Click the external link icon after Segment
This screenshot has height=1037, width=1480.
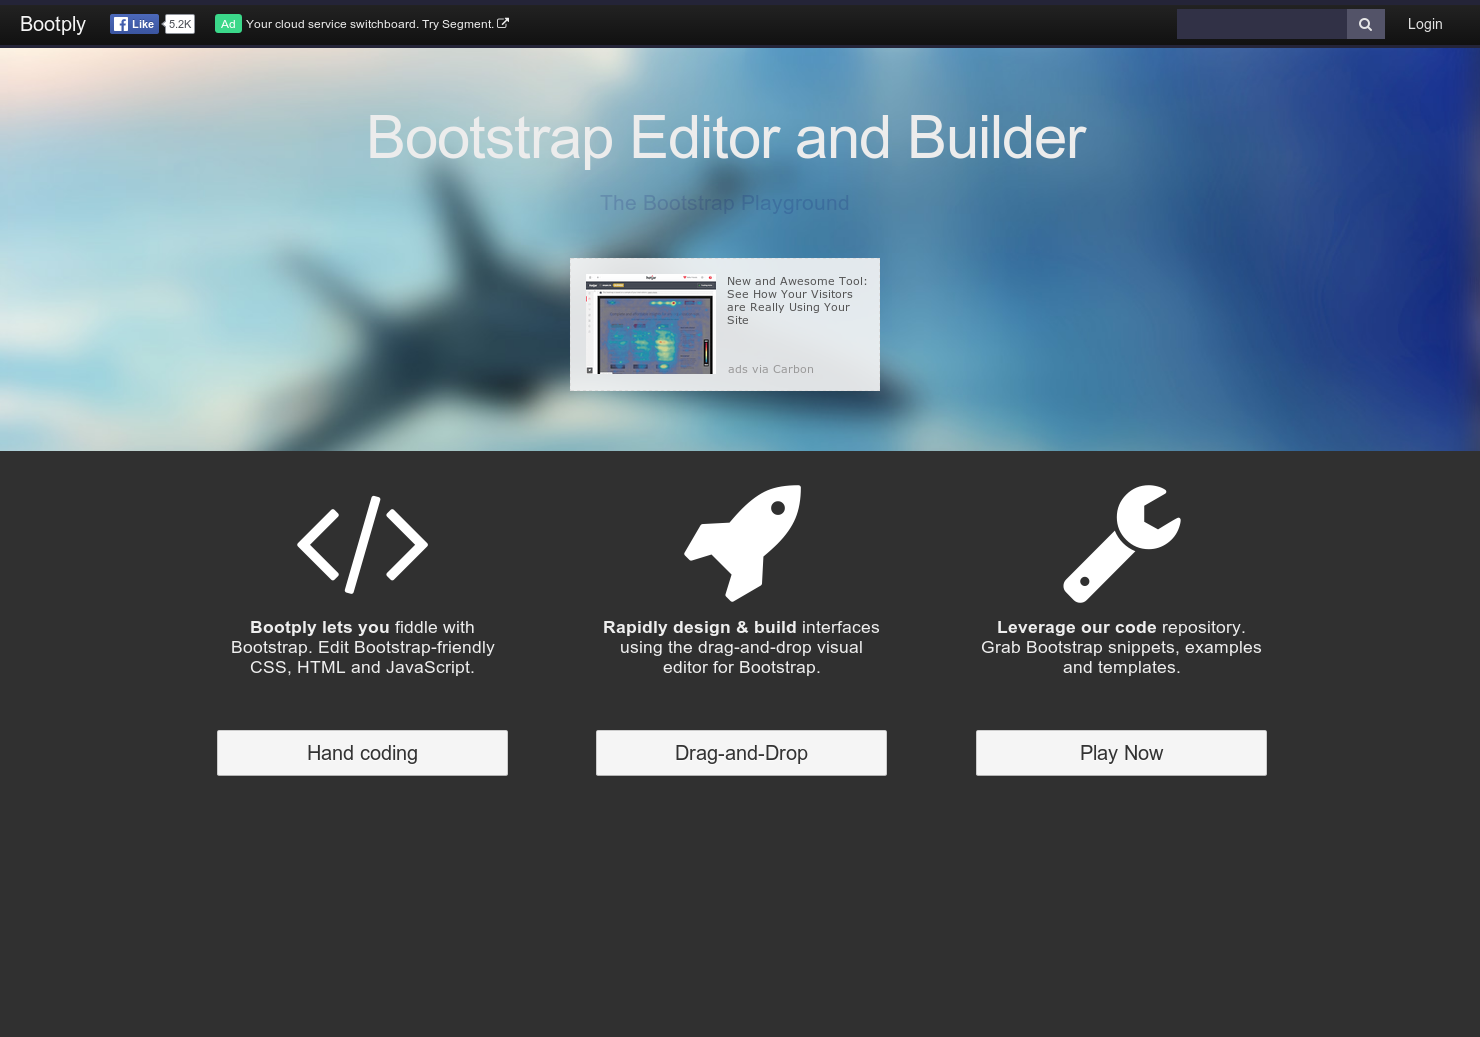[x=503, y=23]
